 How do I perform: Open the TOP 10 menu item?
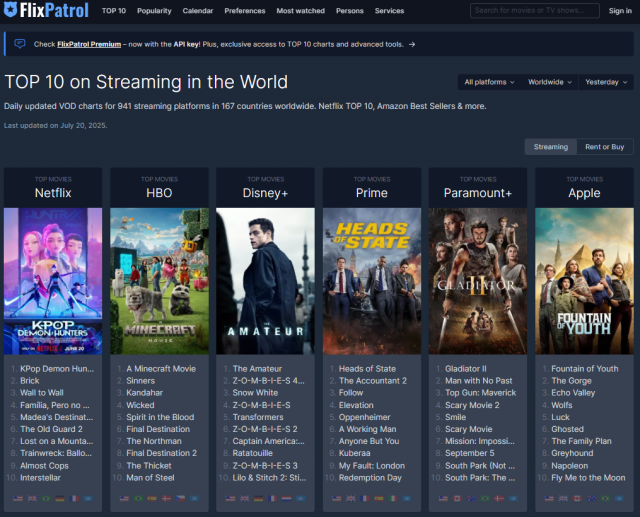(114, 11)
